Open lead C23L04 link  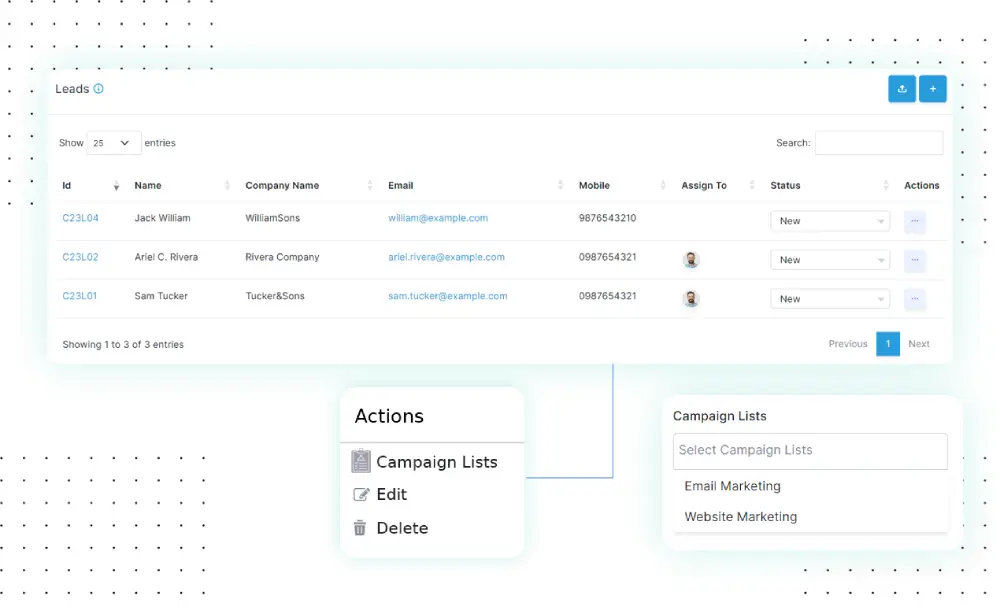point(80,218)
